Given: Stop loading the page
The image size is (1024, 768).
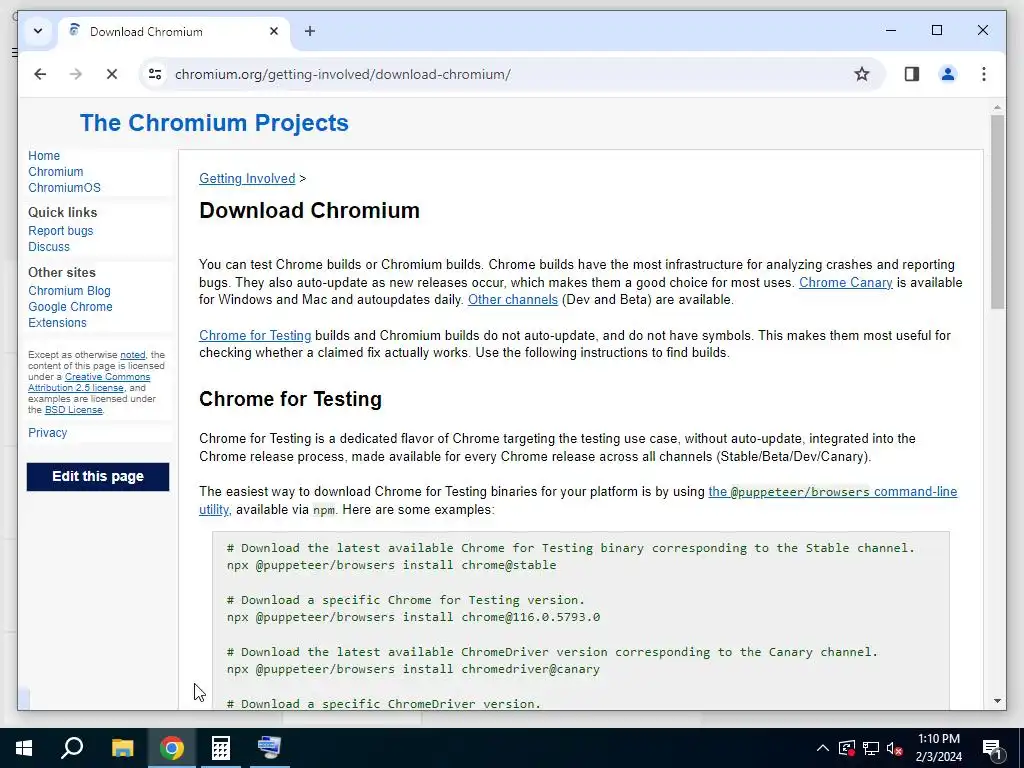Looking at the screenshot, I should coord(112,74).
